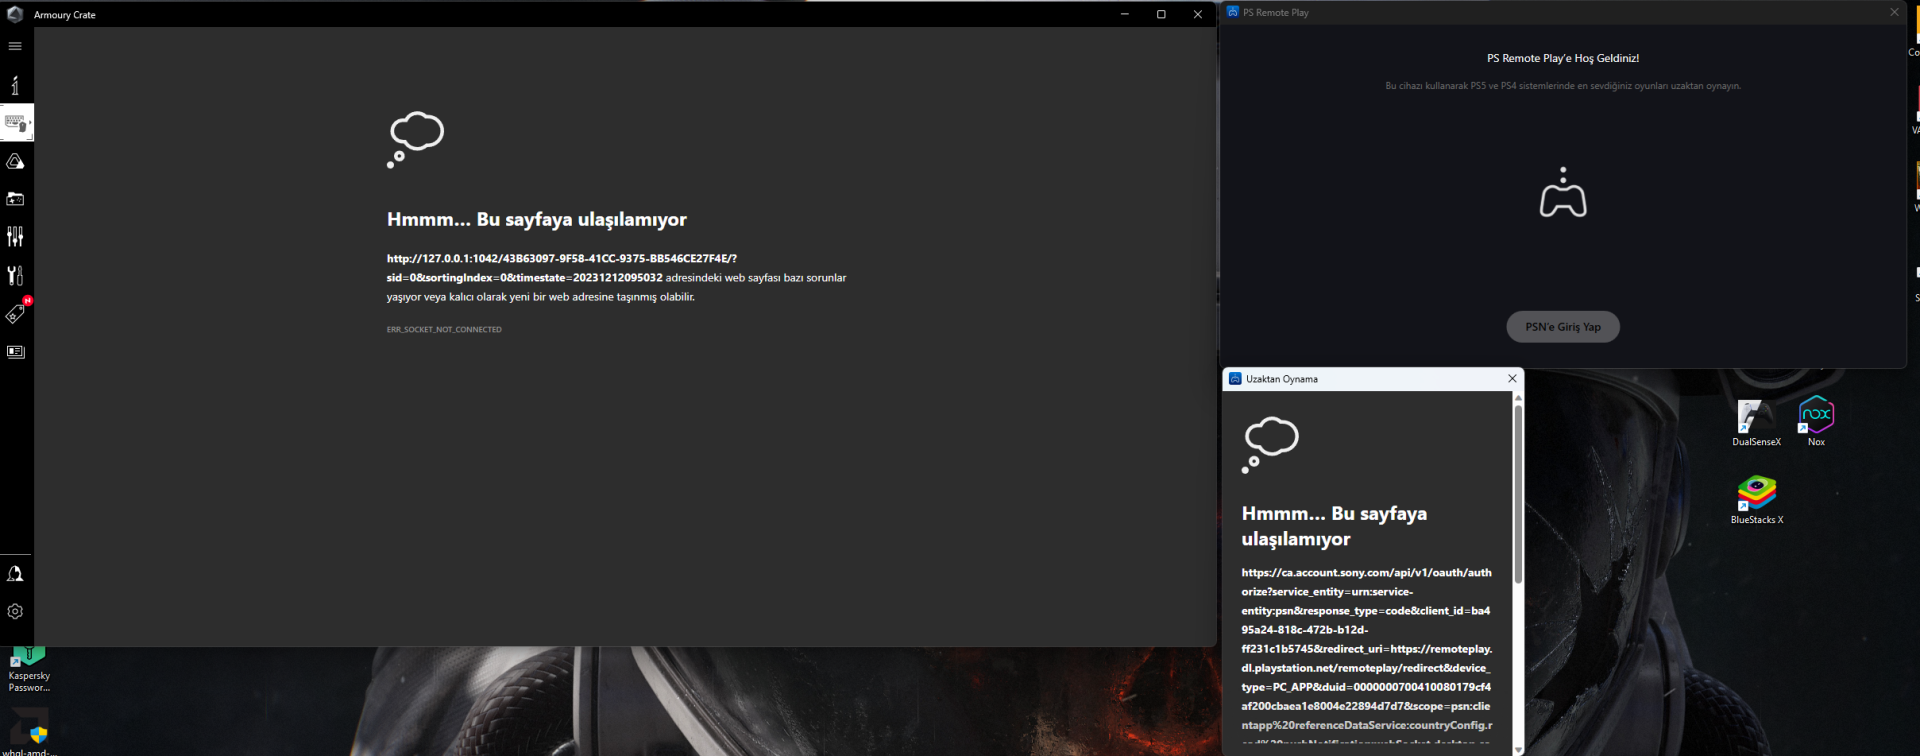1920x756 pixels.
Task: Close the Uzaktan Oynama dialog
Action: [x=1512, y=378]
